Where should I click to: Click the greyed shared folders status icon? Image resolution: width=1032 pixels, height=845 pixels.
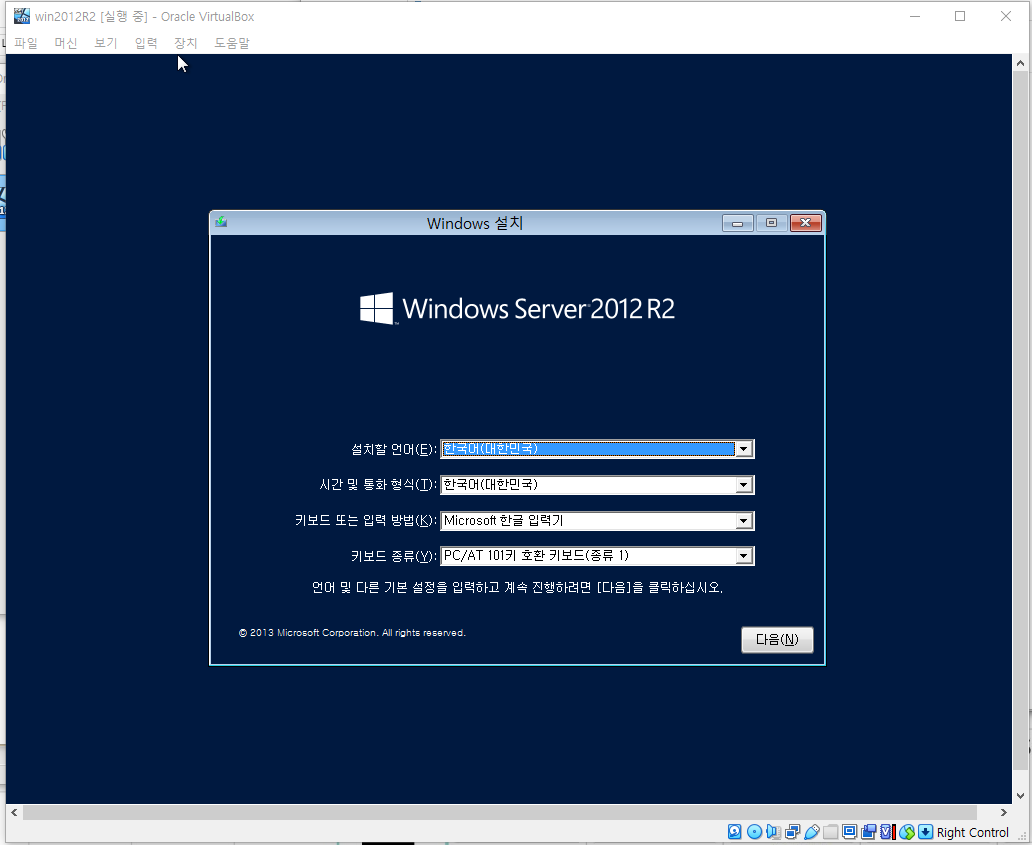[x=830, y=832]
